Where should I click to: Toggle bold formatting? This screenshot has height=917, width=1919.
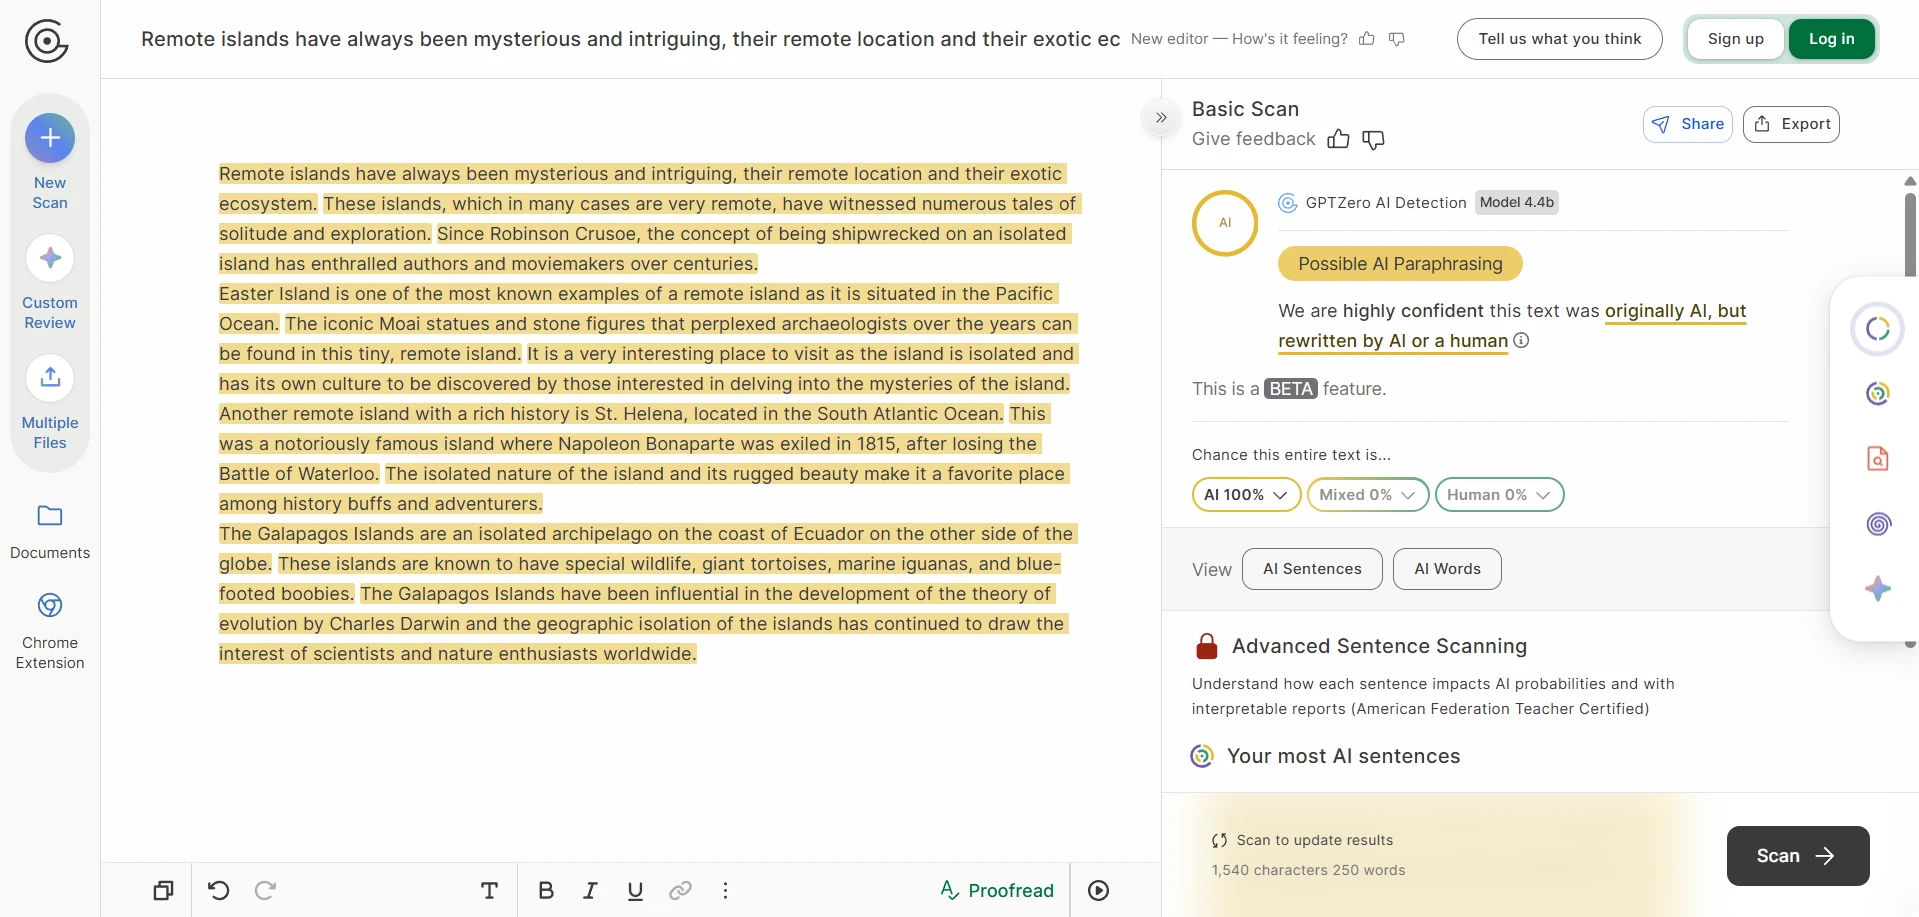(x=545, y=890)
